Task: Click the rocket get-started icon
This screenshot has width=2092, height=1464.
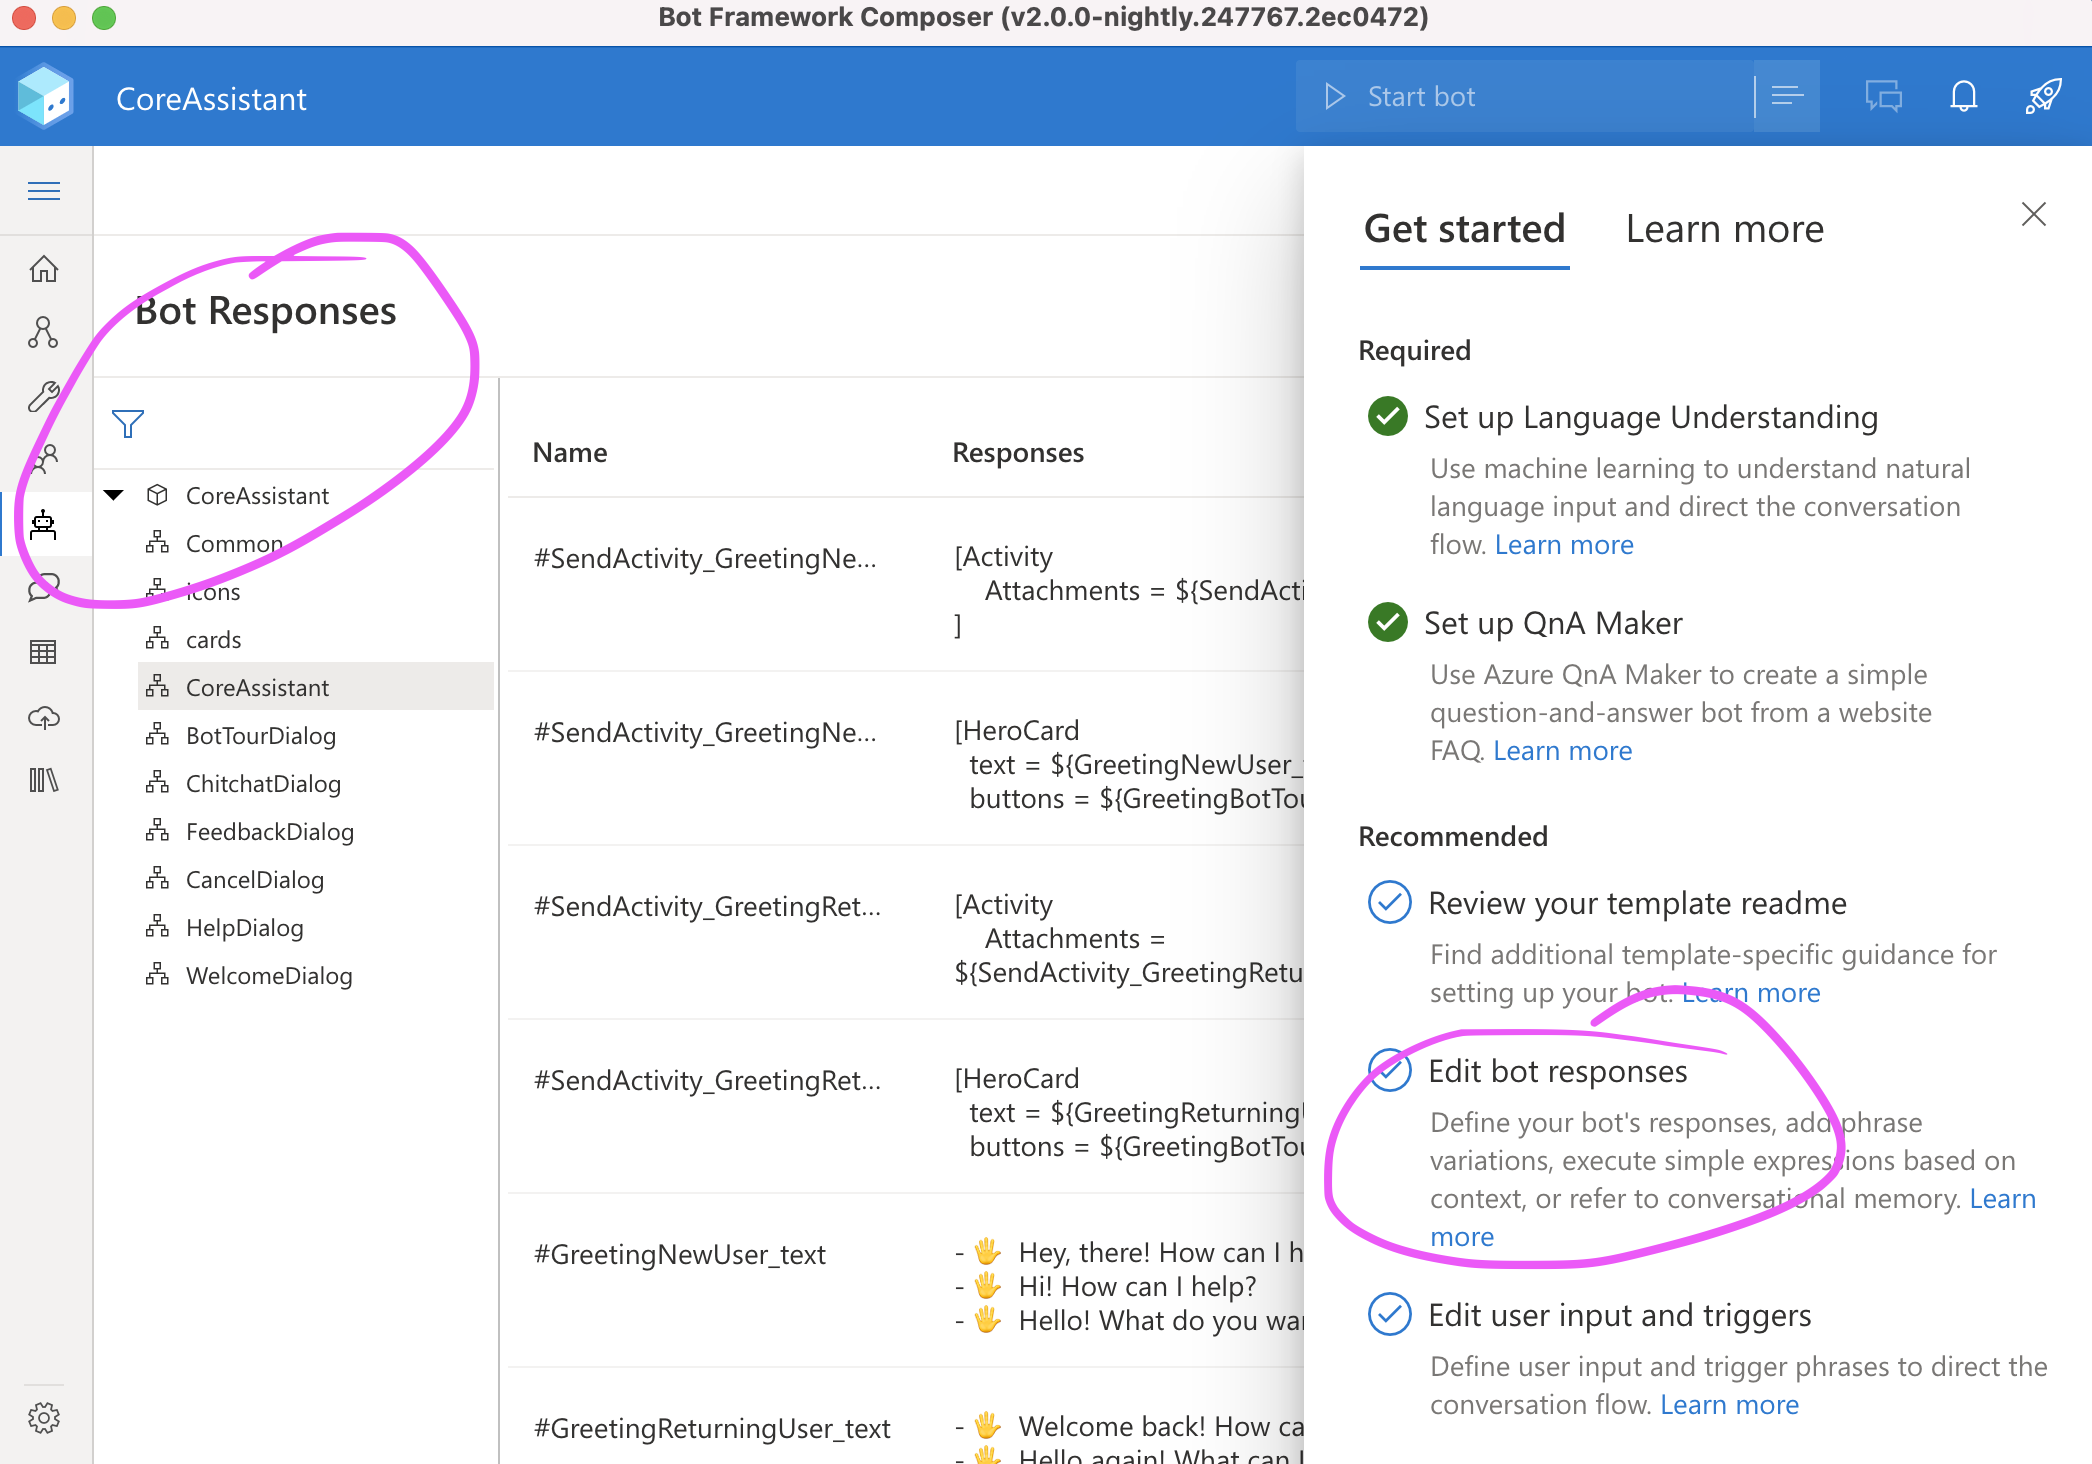Action: (2043, 97)
